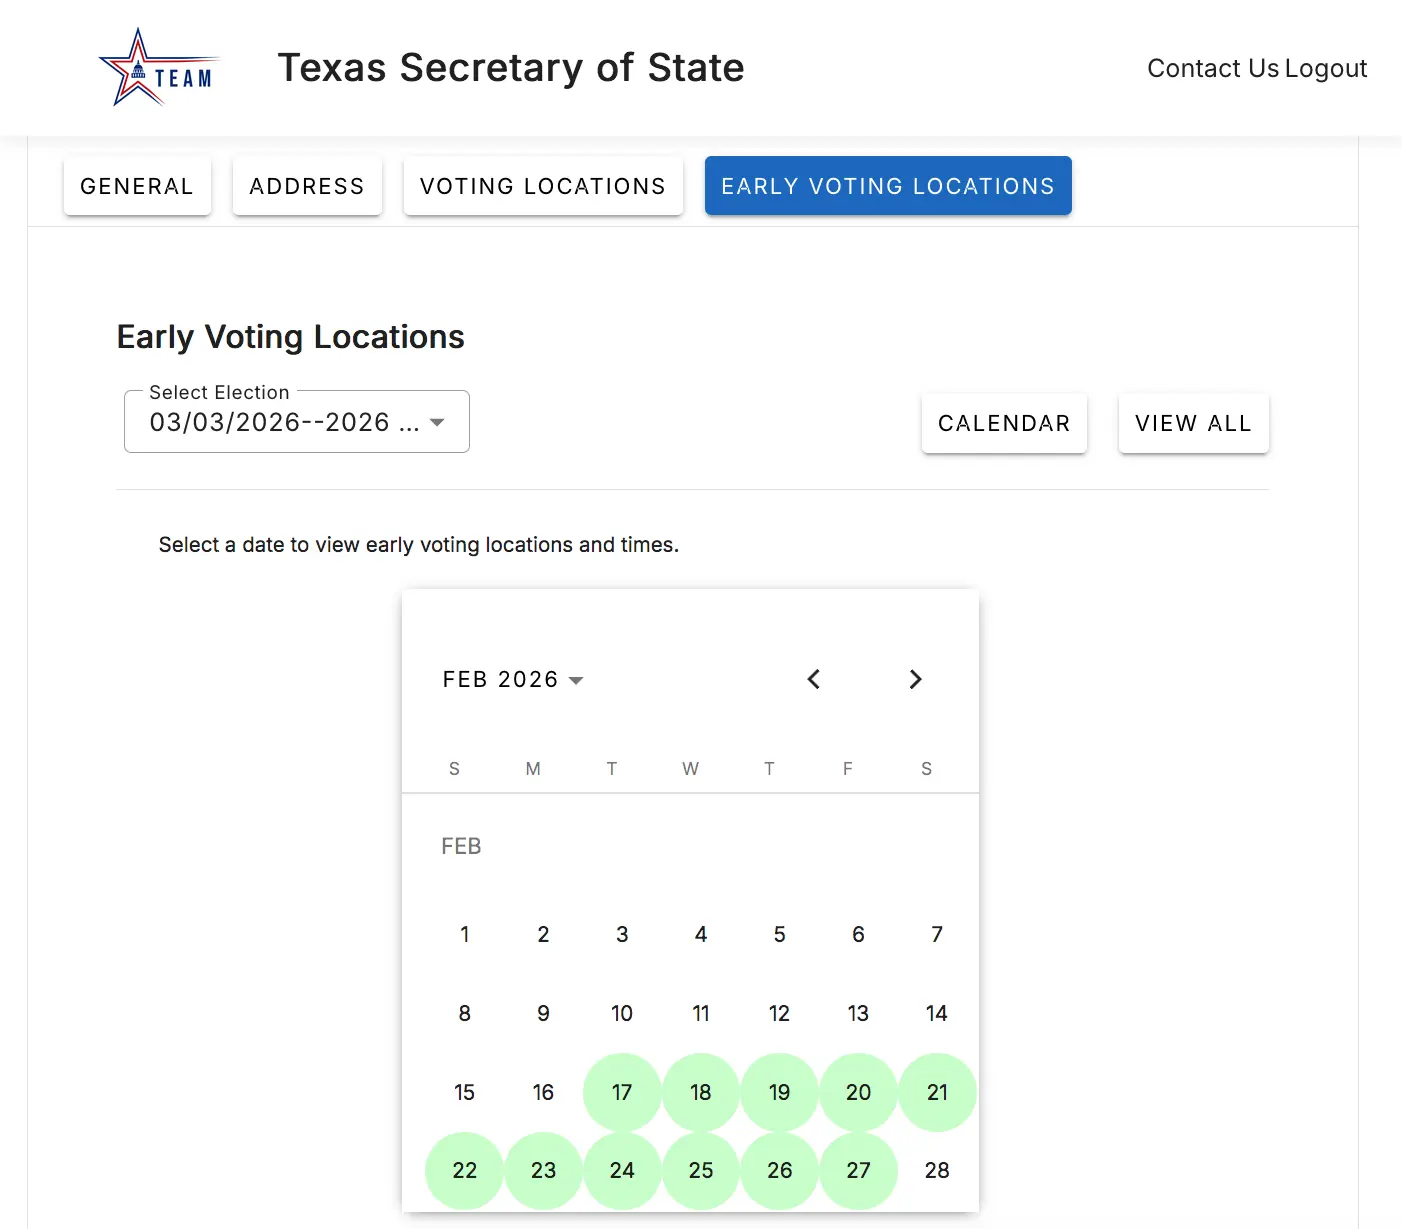Open the Contact Us link
The image size is (1402, 1229).
coord(1212,68)
